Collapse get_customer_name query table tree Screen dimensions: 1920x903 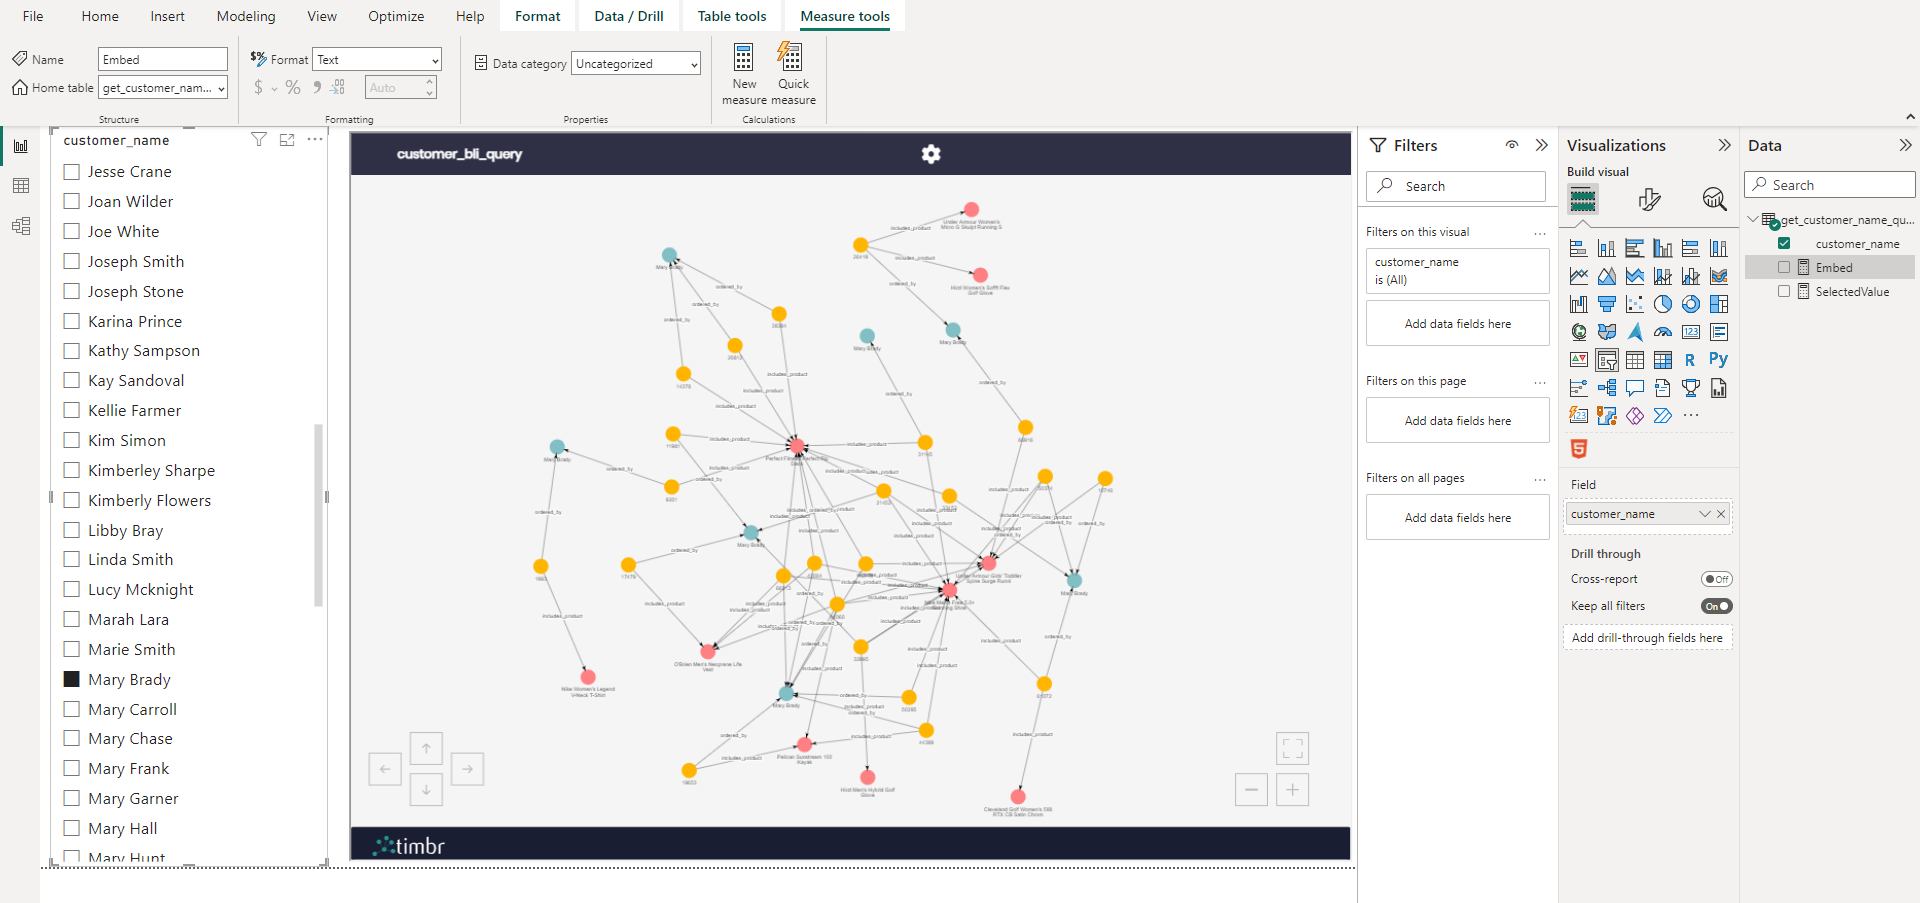[1753, 219]
